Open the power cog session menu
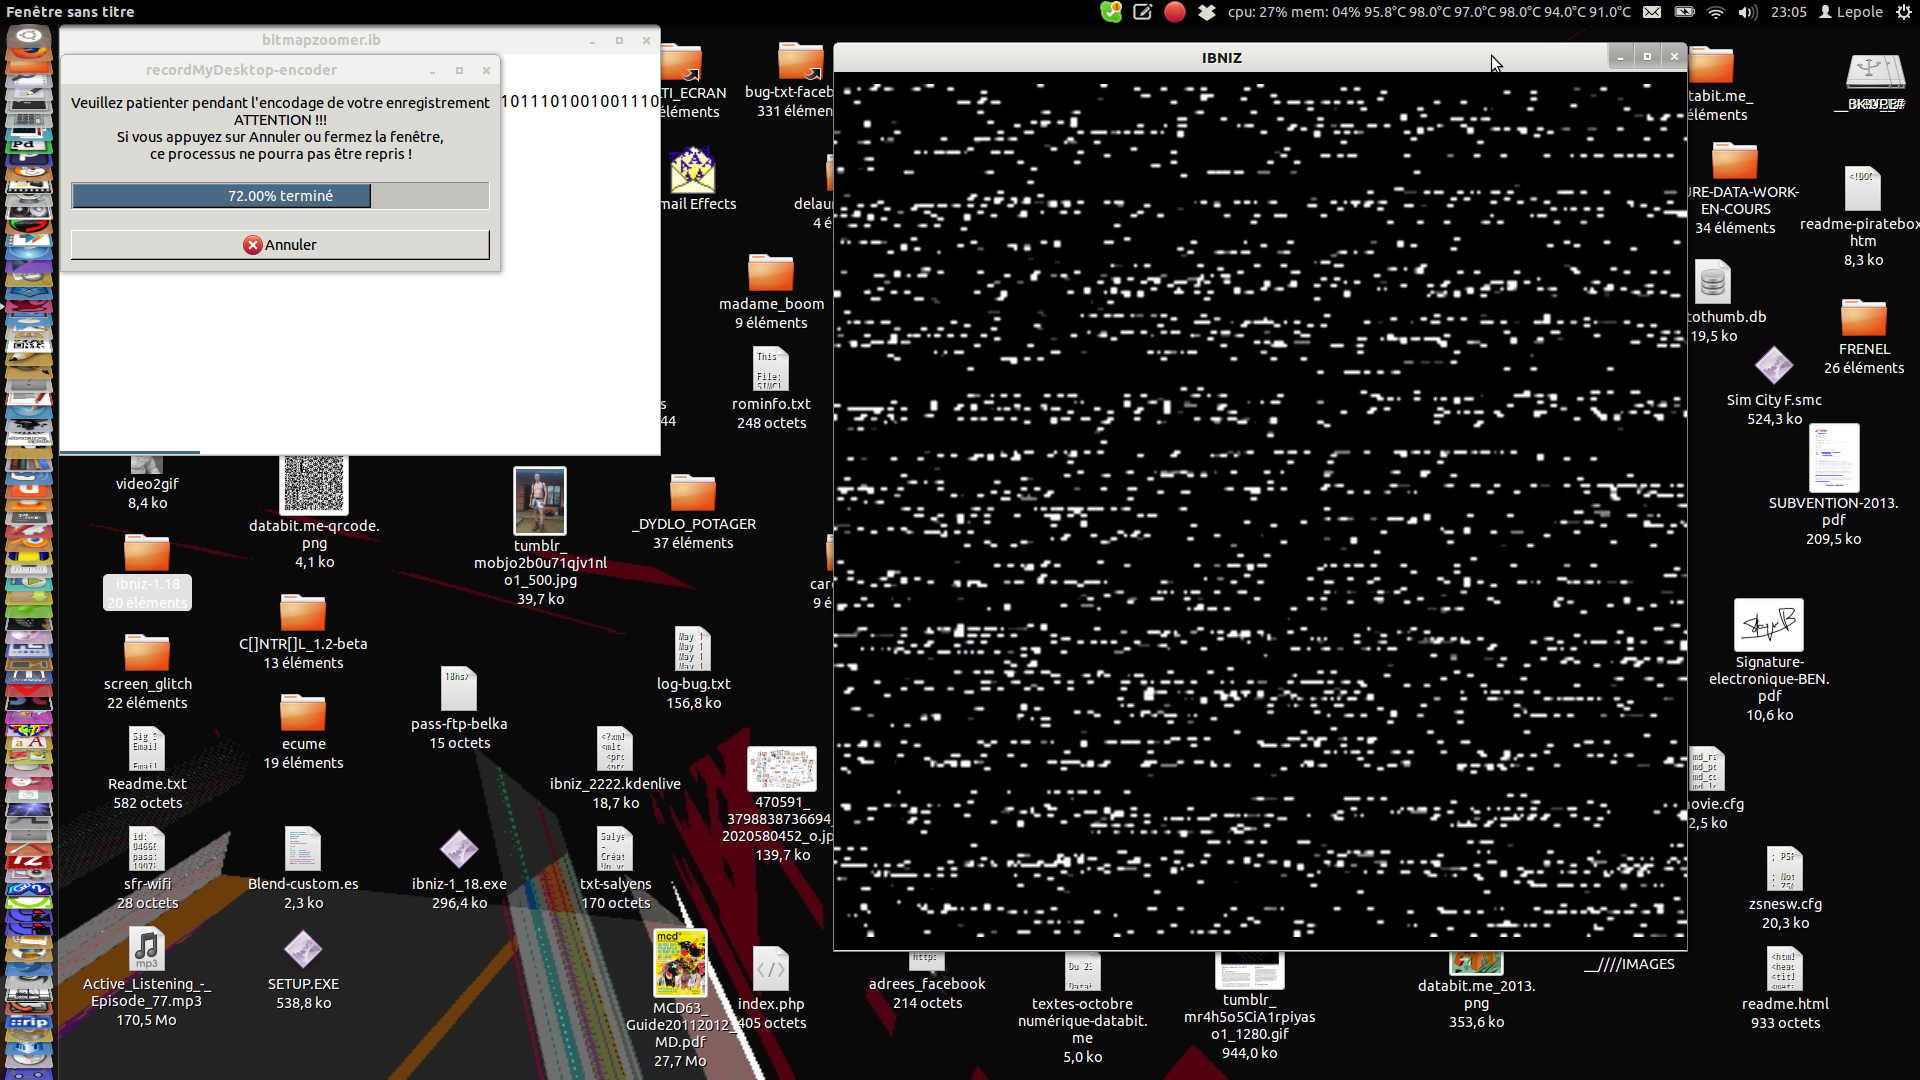Image resolution: width=1920 pixels, height=1080 pixels. (x=1903, y=12)
